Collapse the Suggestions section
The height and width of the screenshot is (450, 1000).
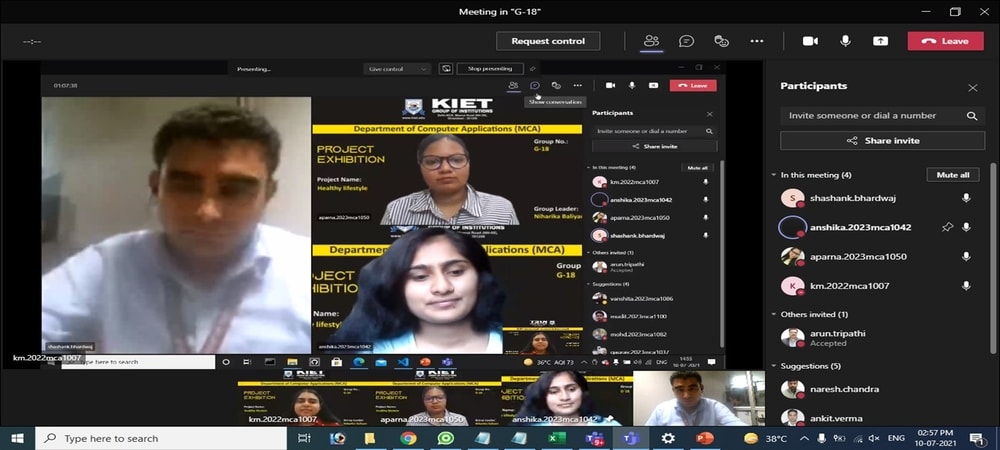click(x=774, y=366)
